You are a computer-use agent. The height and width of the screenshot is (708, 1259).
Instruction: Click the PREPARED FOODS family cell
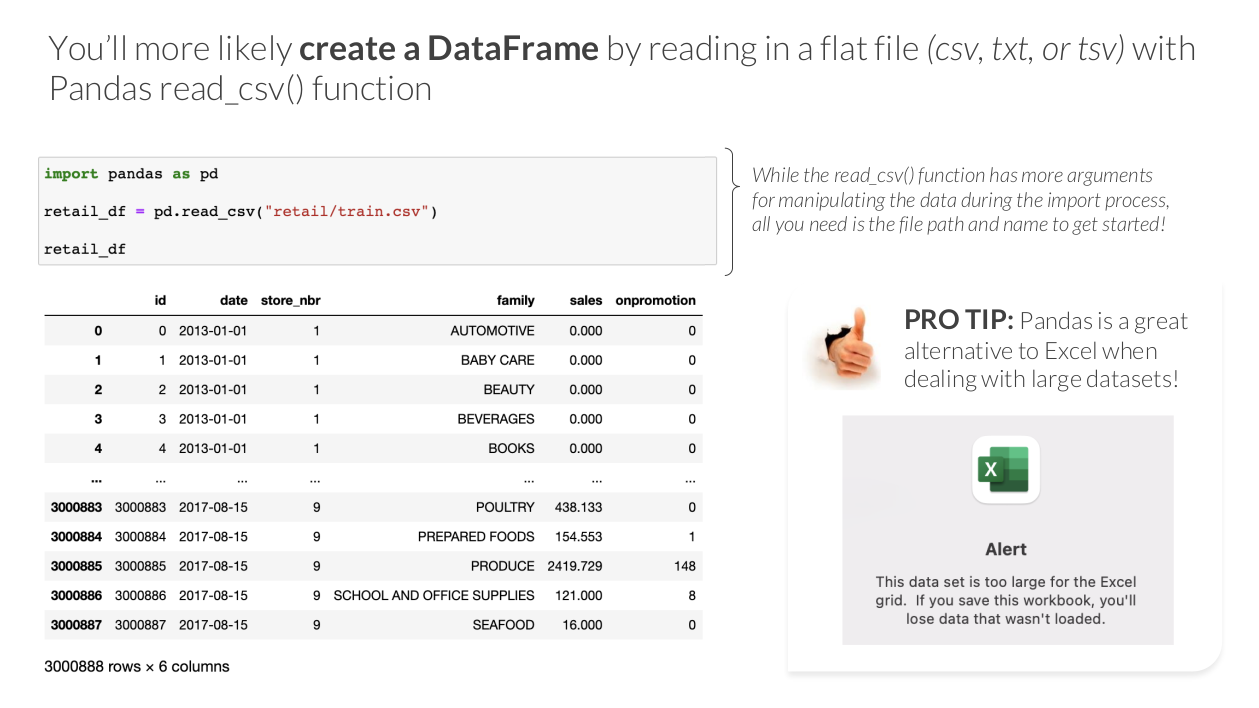point(476,536)
